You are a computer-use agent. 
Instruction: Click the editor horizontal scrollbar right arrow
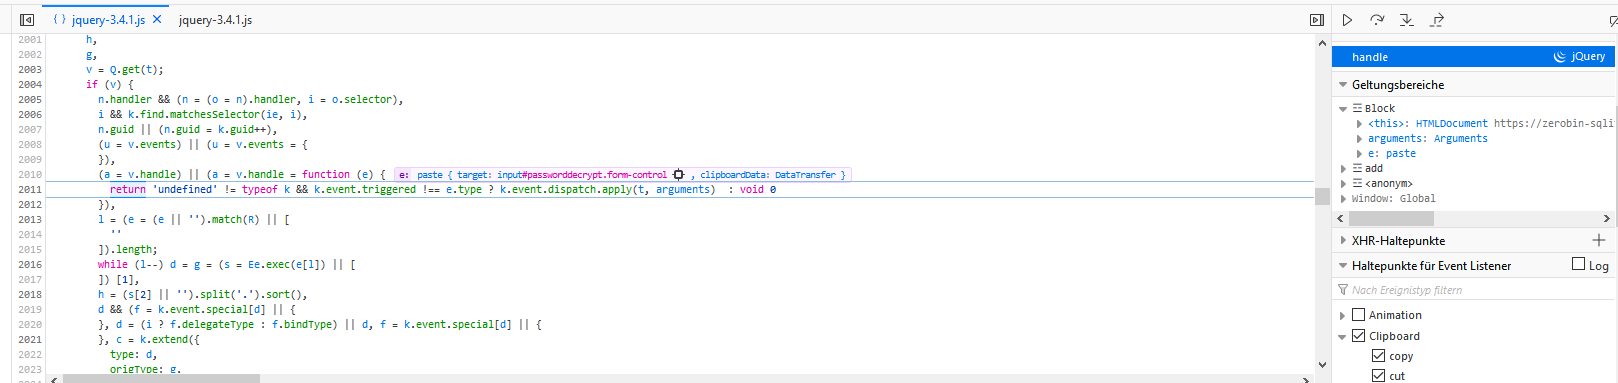[x=1306, y=379]
